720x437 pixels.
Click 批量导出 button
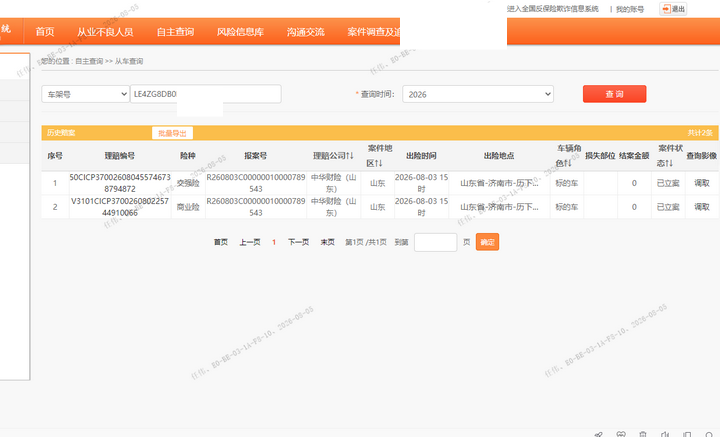[172, 133]
